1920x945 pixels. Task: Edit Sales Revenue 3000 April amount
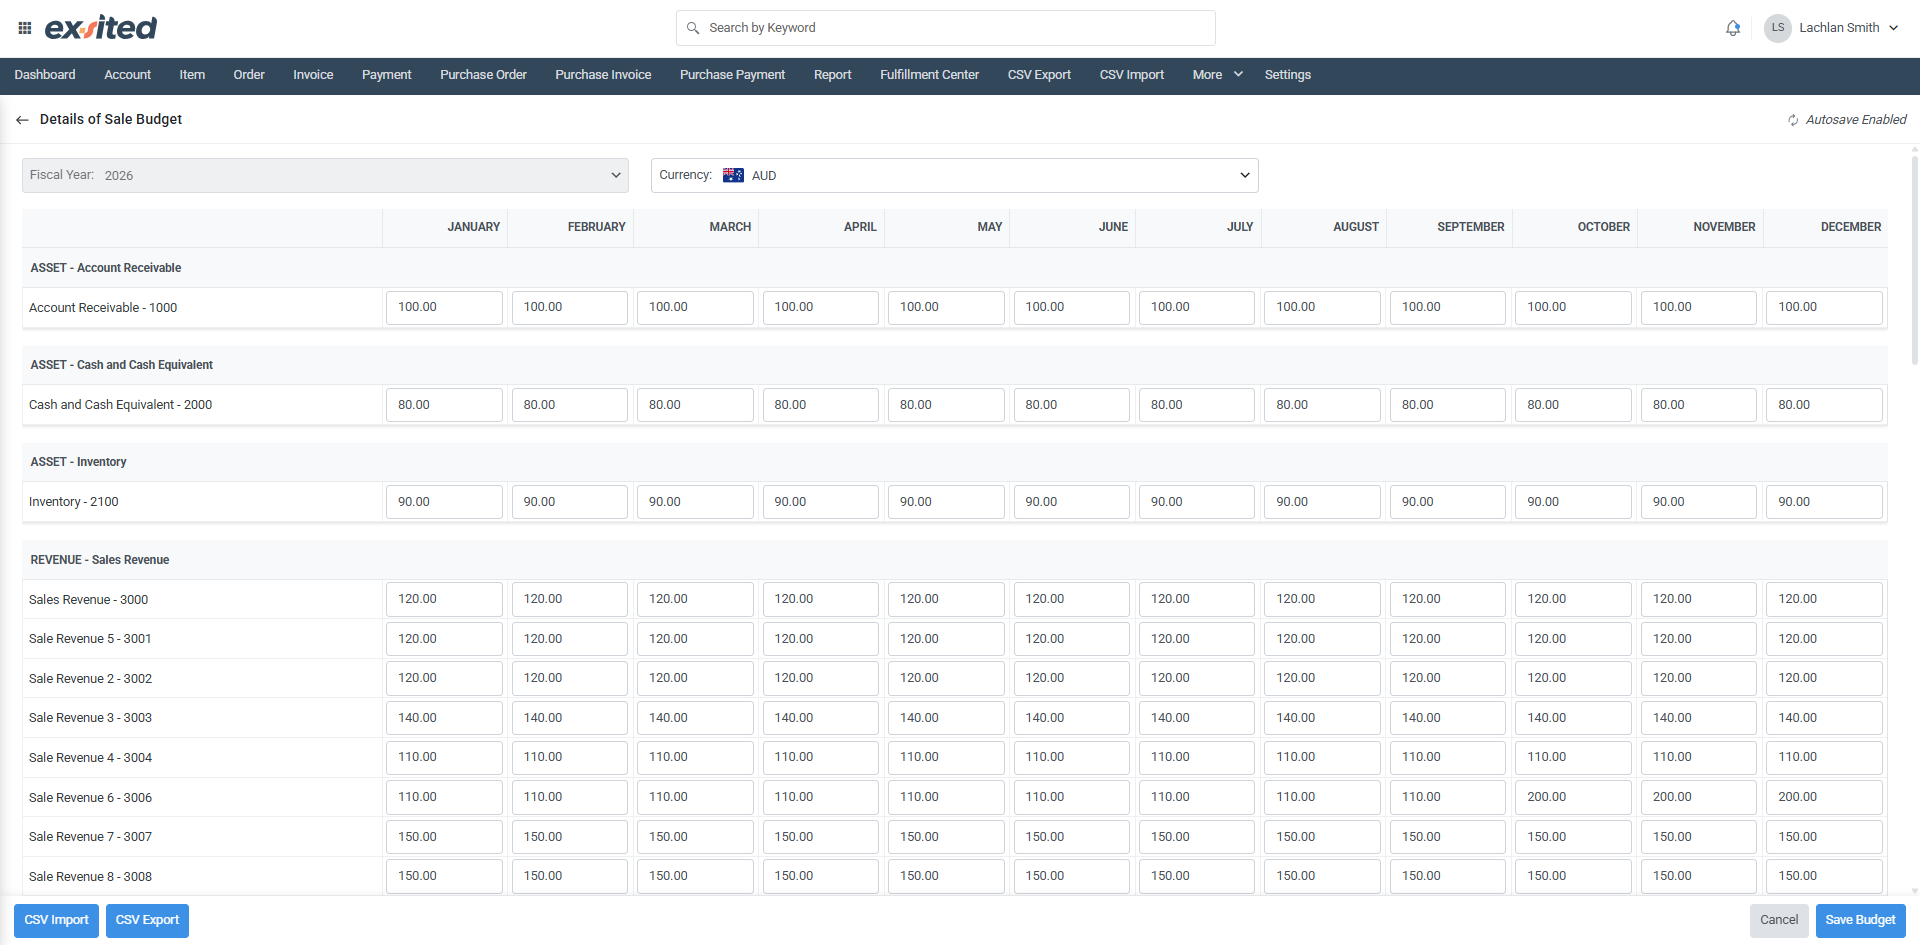coord(821,599)
